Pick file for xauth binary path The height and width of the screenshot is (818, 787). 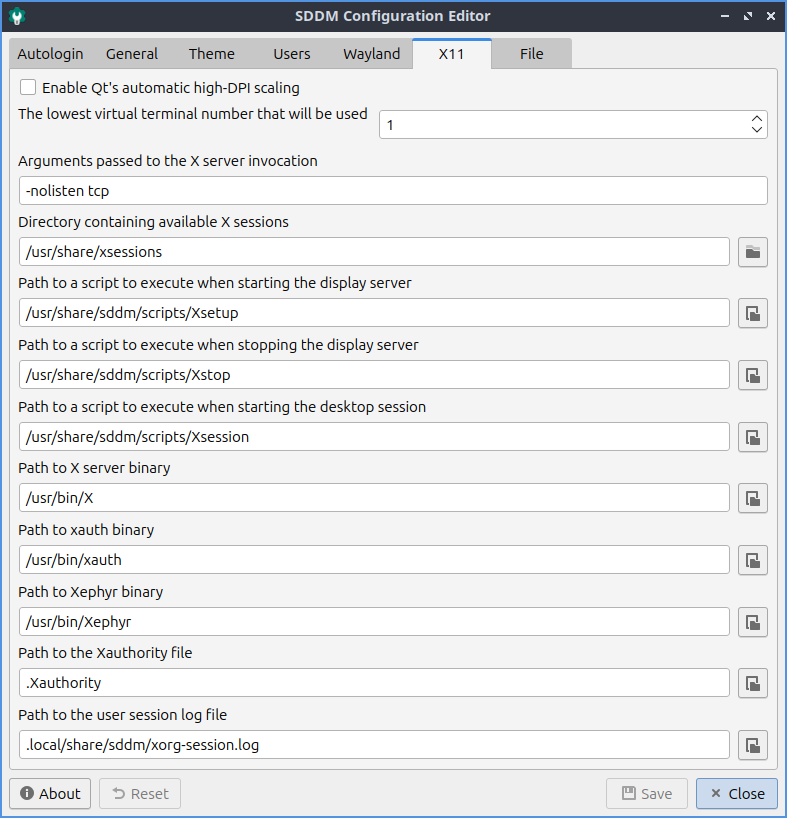point(752,561)
